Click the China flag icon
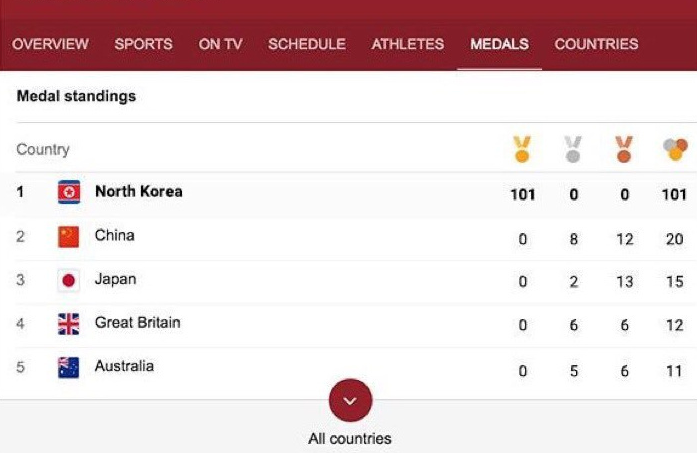 pyautogui.click(x=68, y=237)
